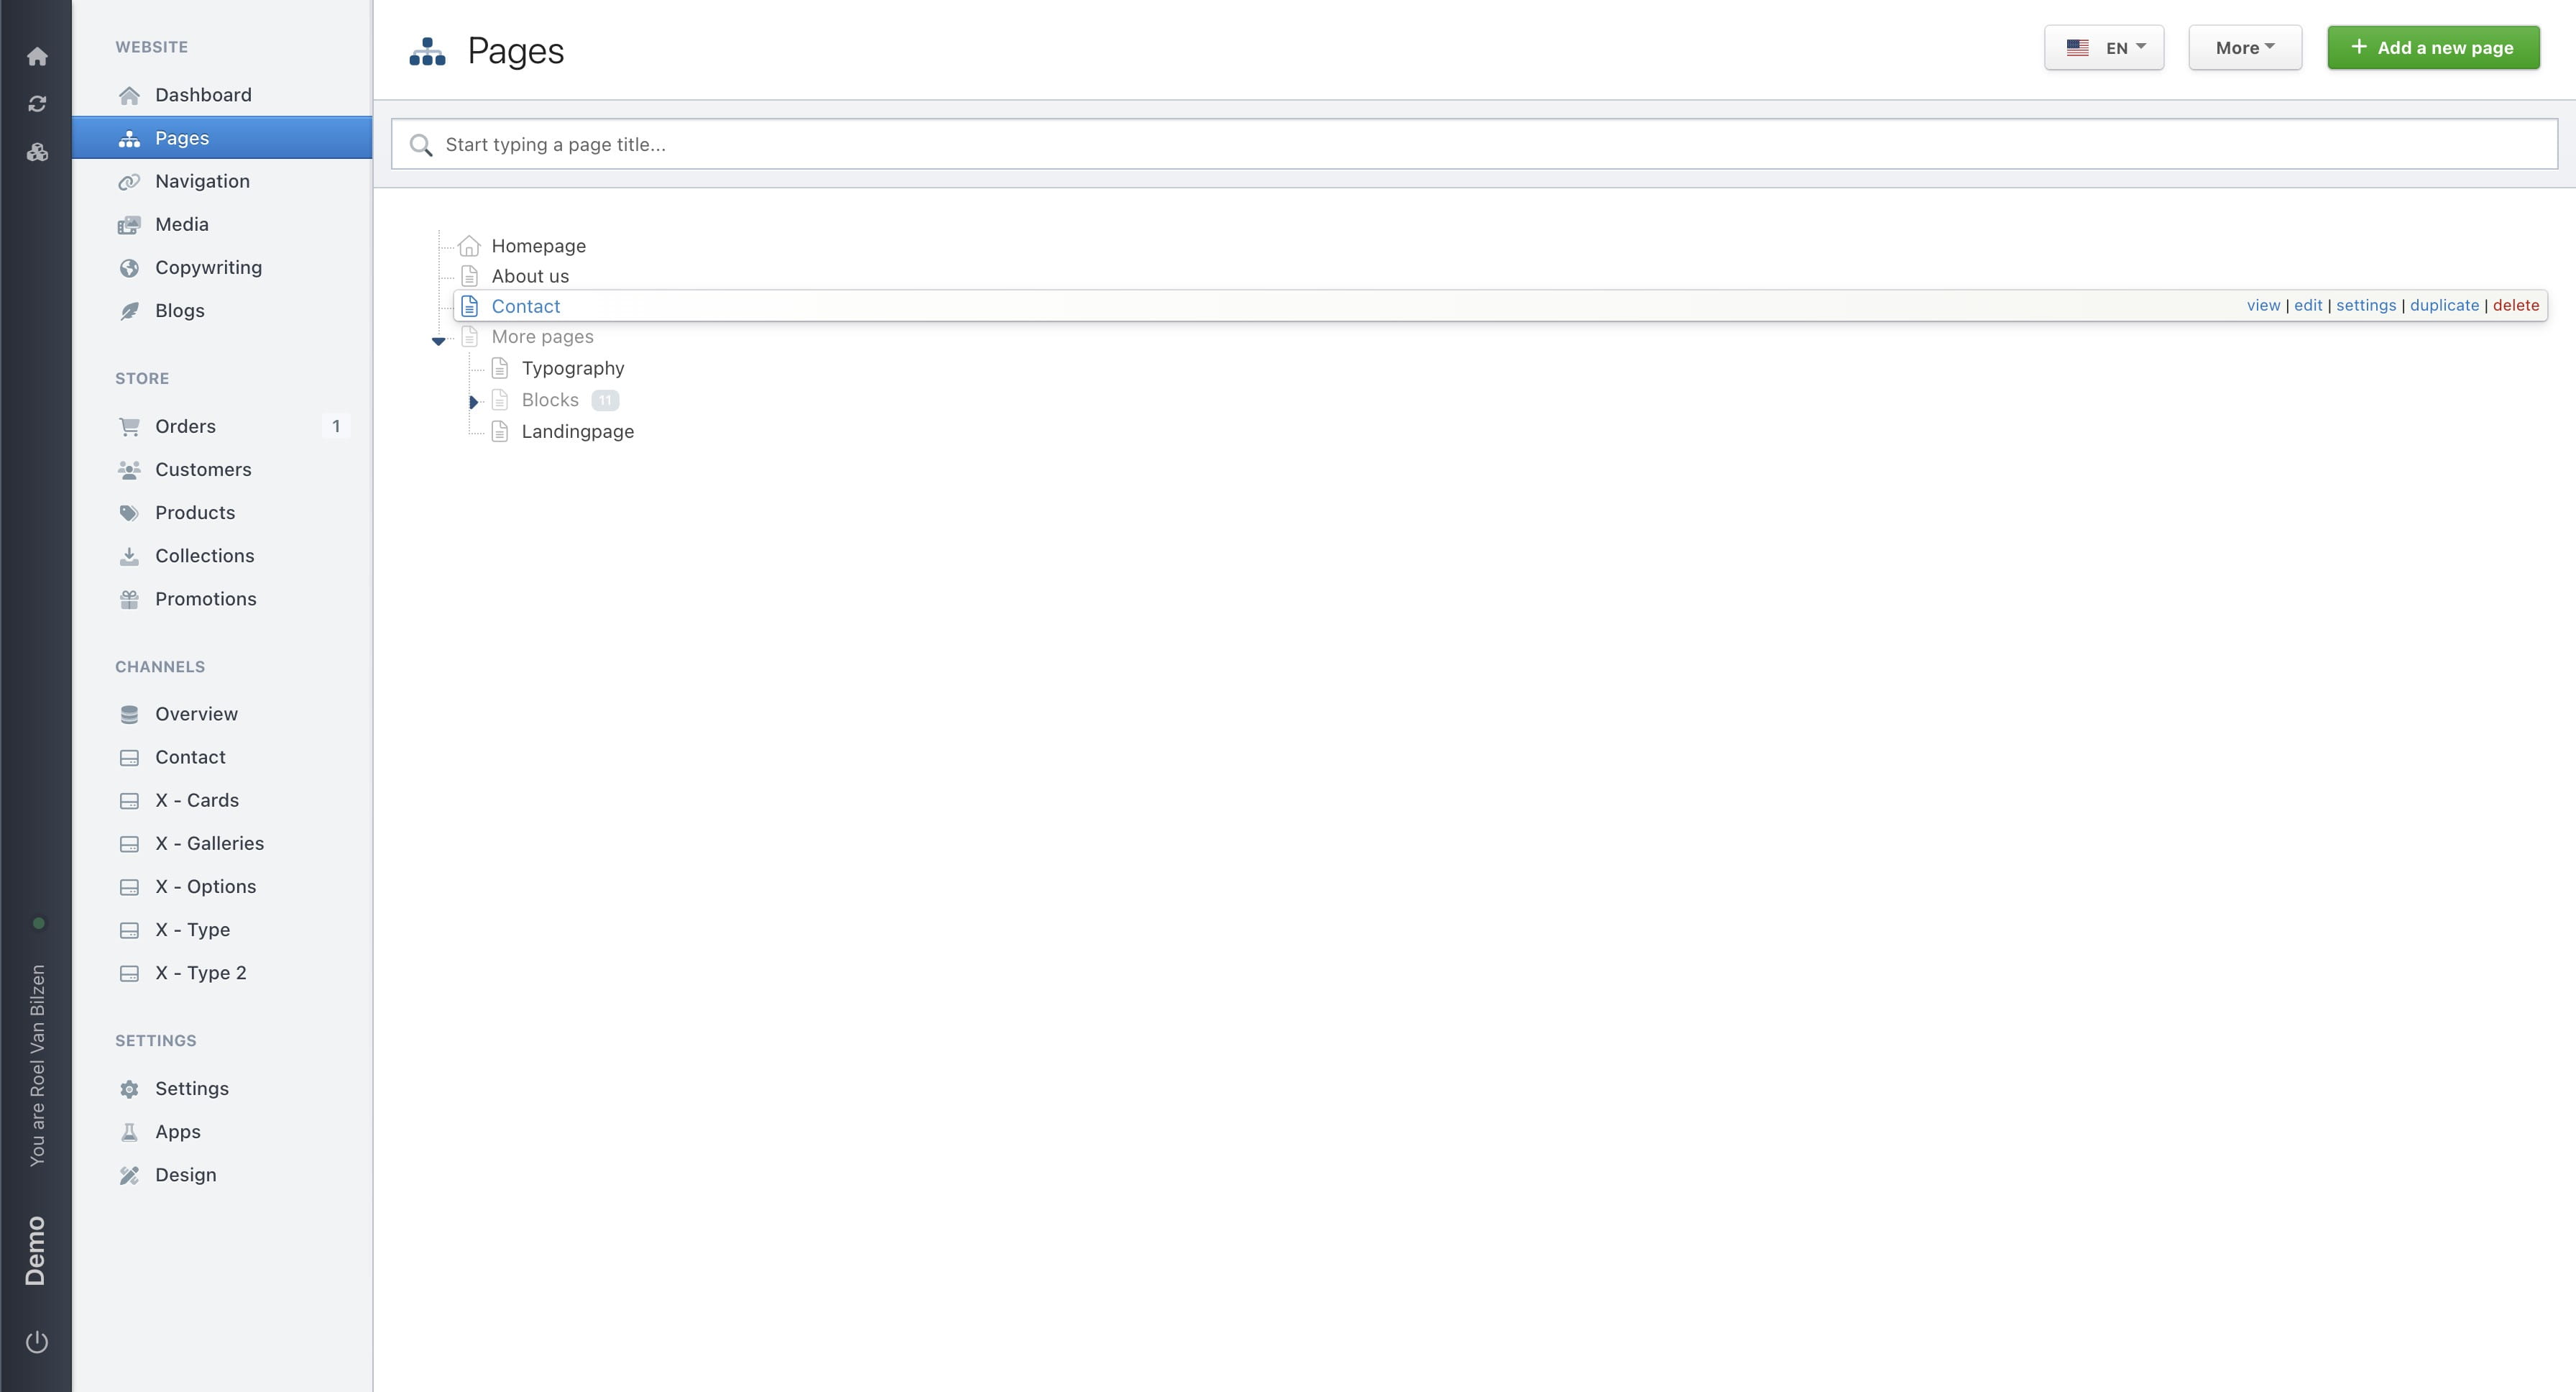2576x1392 pixels.
Task: Click the blocks icon in the dark sidebar
Action: pos(37,152)
